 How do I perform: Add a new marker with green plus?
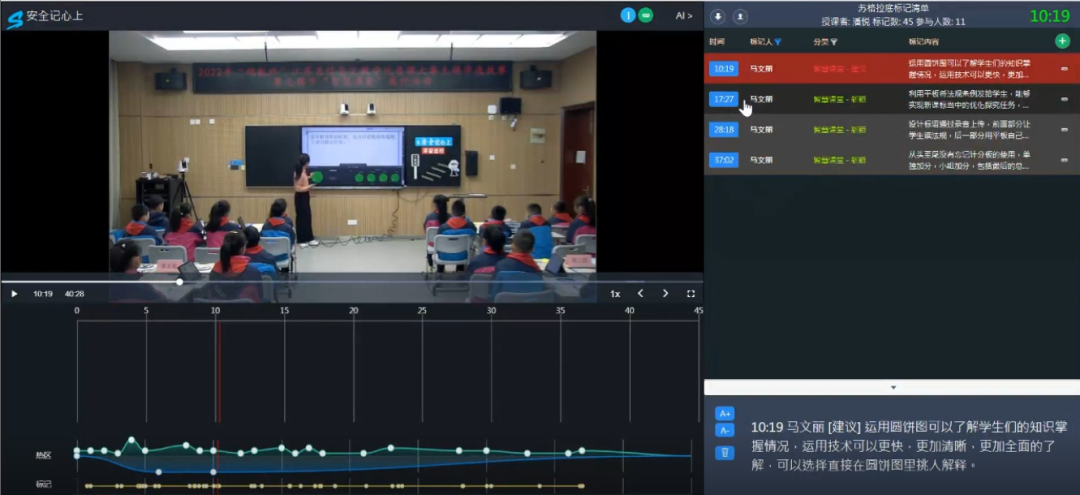tap(1062, 41)
